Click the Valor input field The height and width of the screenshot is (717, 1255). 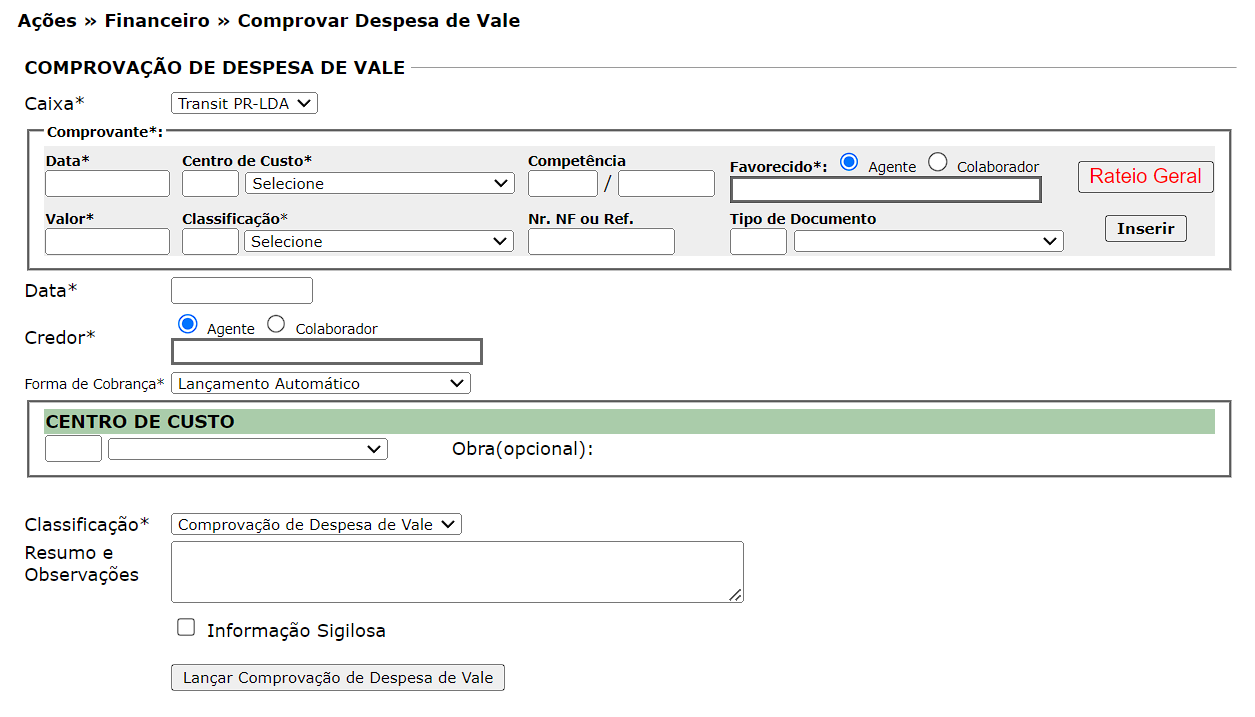pyautogui.click(x=108, y=242)
